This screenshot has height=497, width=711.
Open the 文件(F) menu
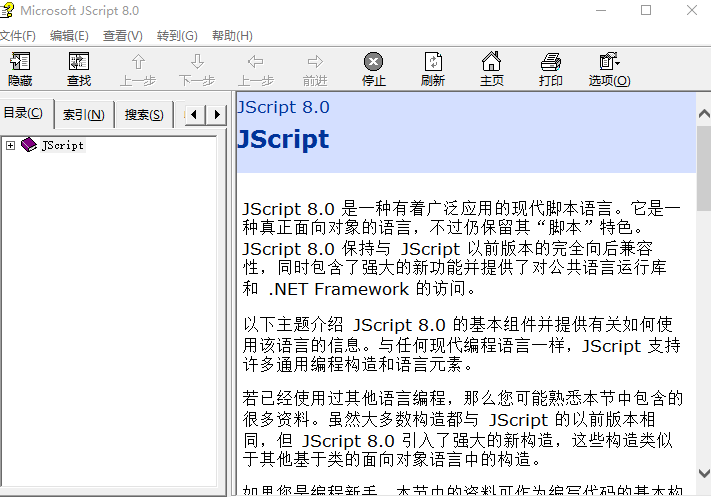coord(17,36)
